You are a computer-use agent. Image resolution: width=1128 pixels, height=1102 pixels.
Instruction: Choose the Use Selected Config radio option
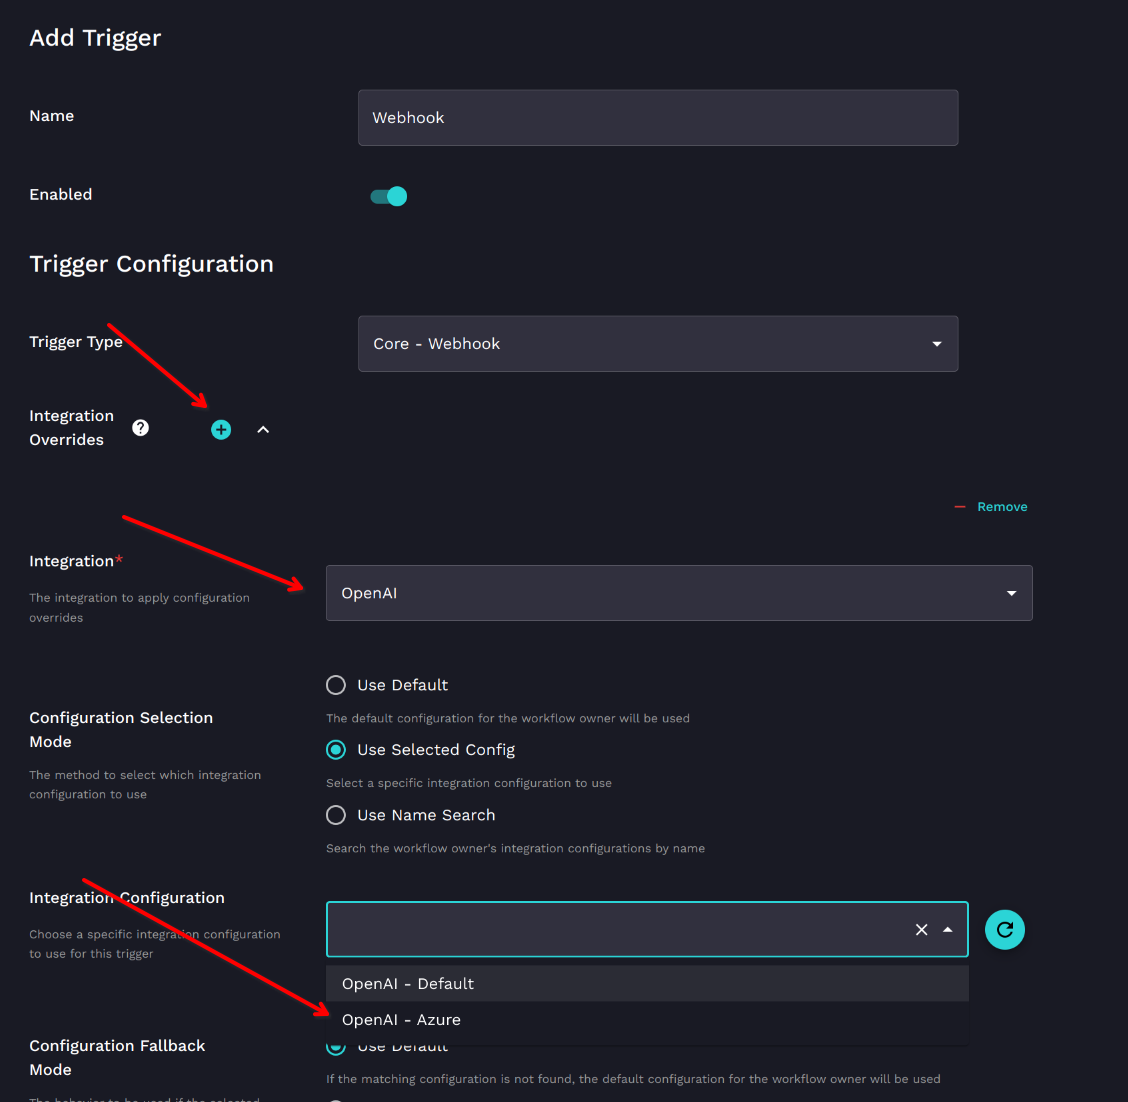click(336, 750)
